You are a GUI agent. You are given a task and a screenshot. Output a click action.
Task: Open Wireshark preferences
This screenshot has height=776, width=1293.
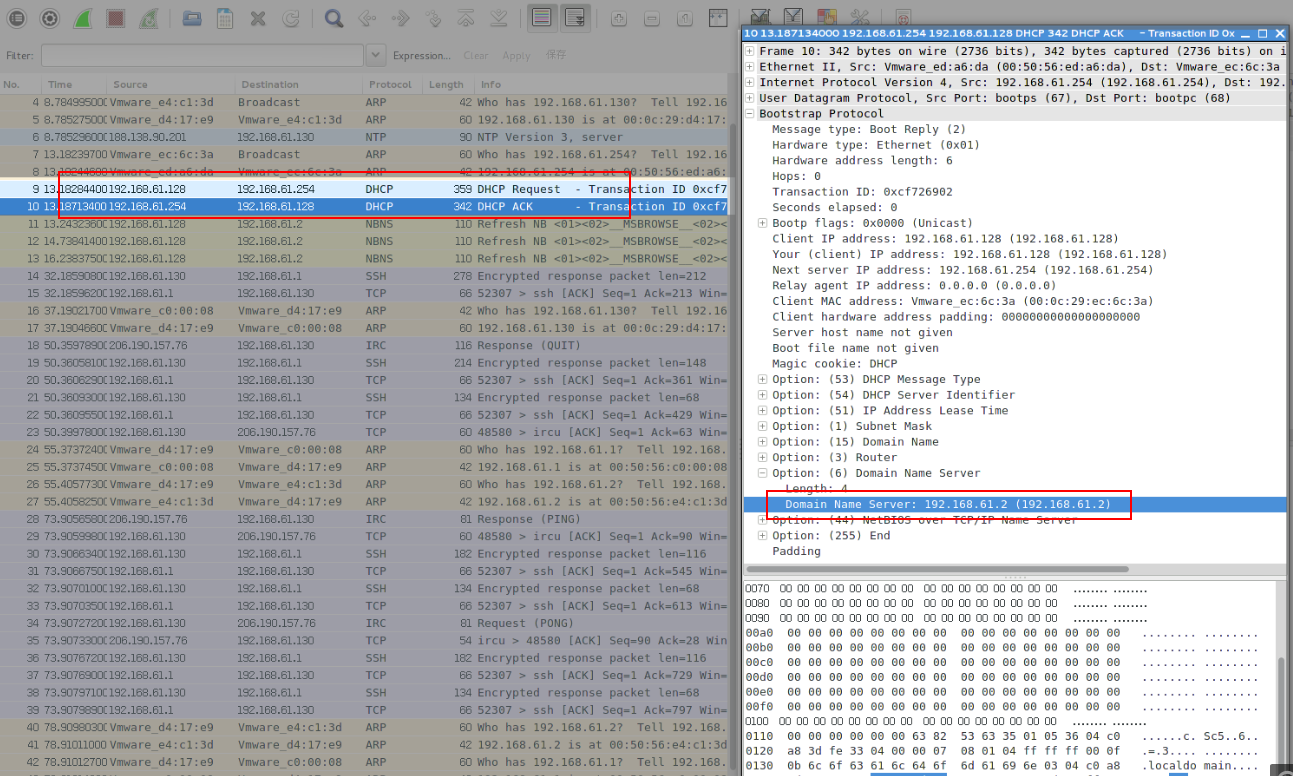point(861,16)
